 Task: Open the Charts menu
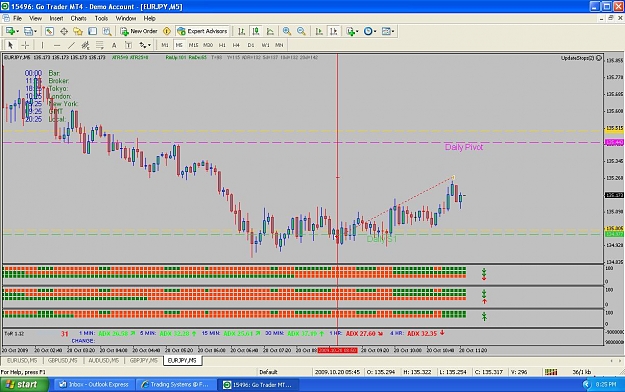tap(79, 18)
